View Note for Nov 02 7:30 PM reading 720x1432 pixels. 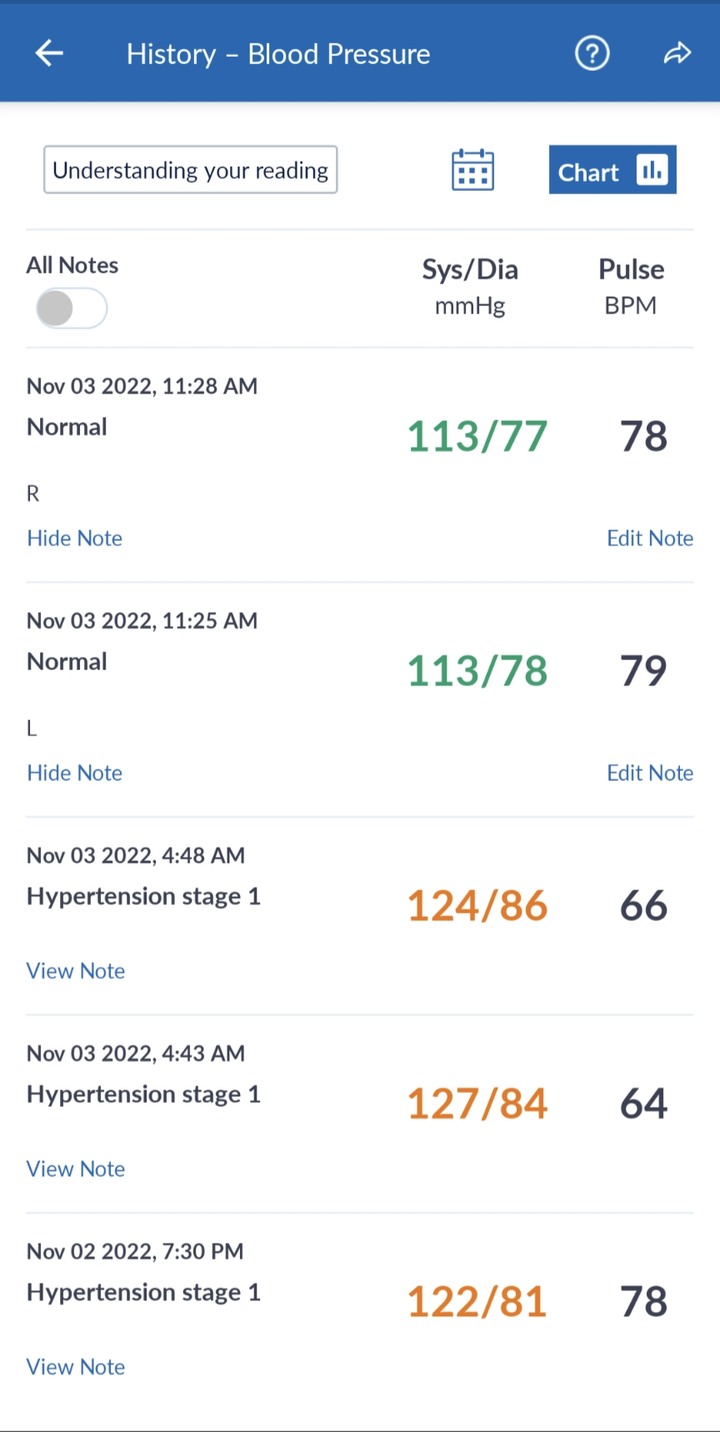(x=76, y=1367)
